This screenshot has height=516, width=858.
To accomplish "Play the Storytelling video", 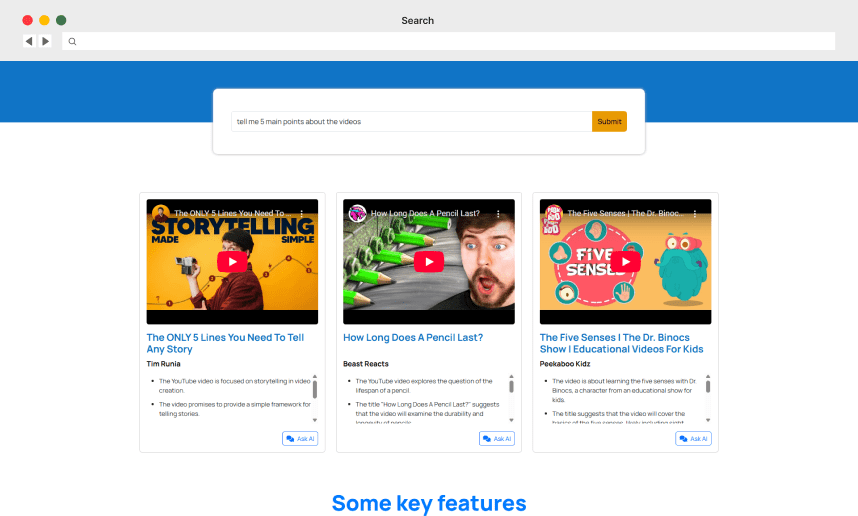I will (x=232, y=261).
